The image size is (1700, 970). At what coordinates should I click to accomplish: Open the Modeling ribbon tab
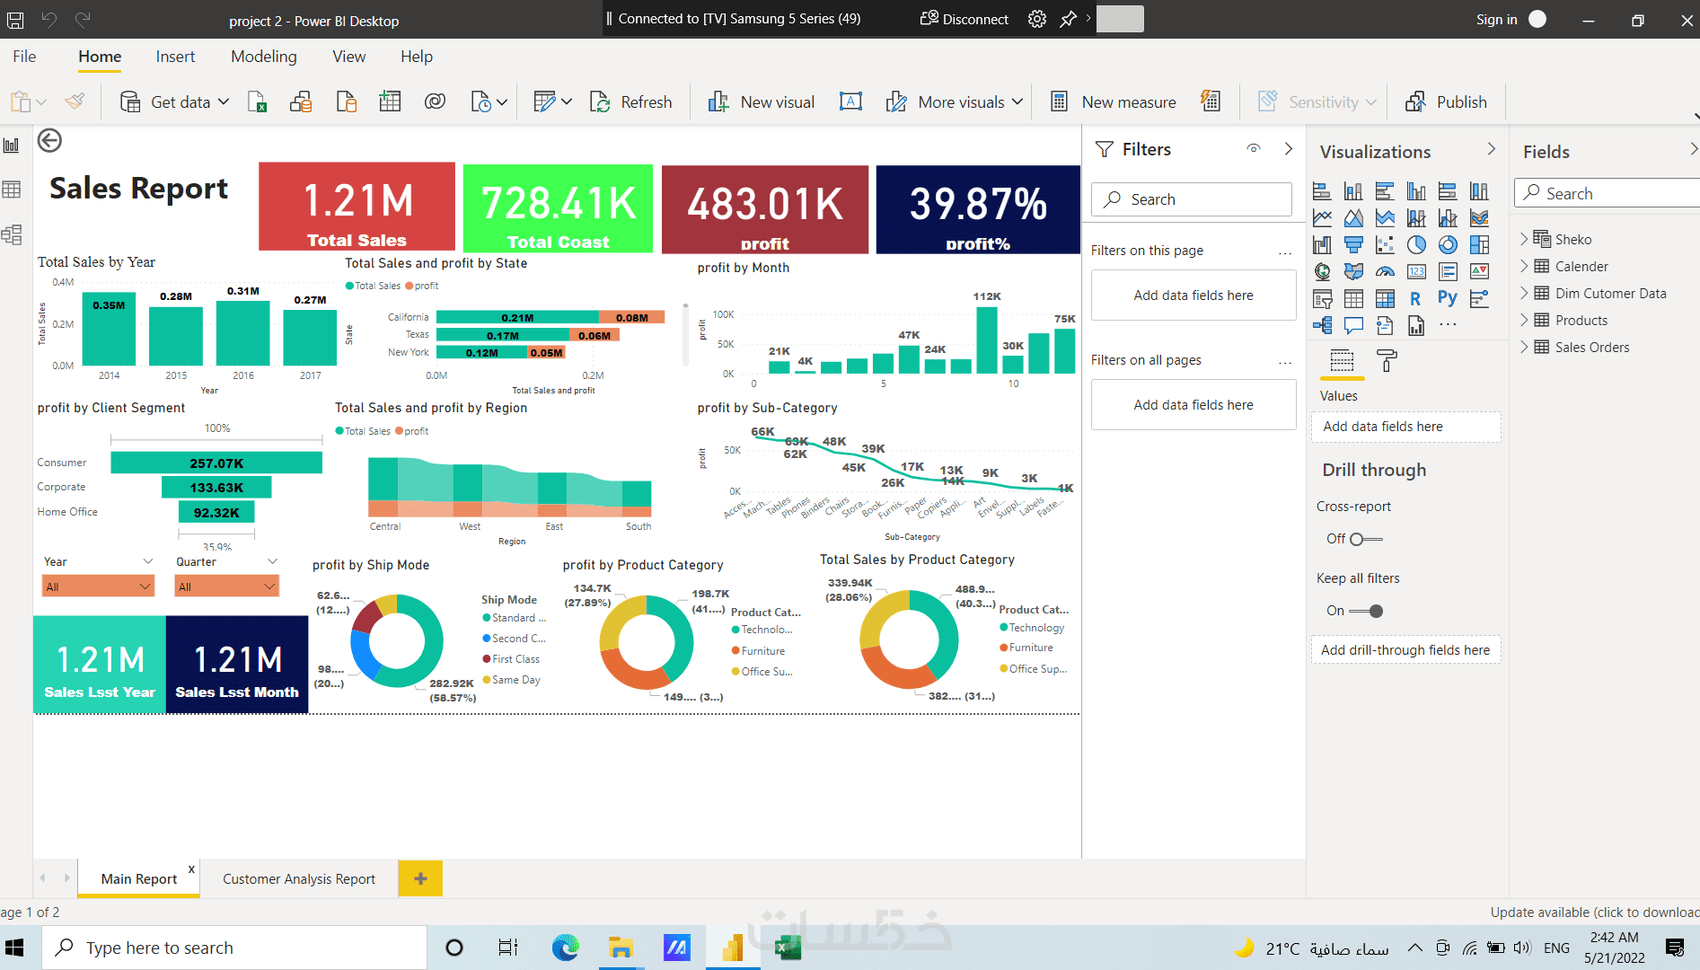pos(263,57)
